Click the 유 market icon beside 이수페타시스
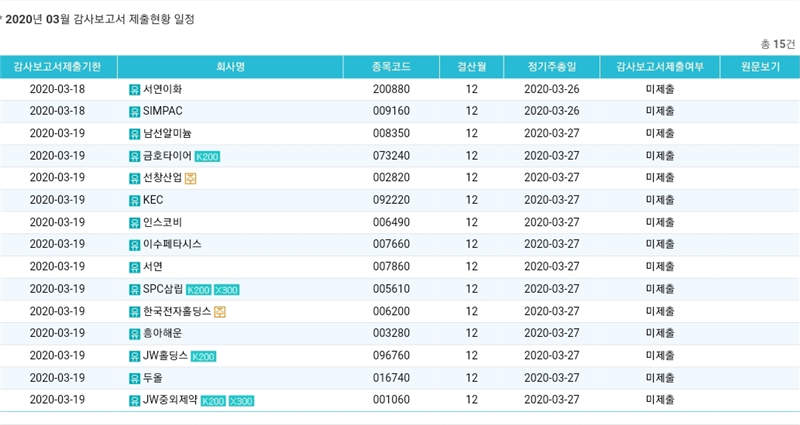The height and width of the screenshot is (425, 800). [x=134, y=245]
